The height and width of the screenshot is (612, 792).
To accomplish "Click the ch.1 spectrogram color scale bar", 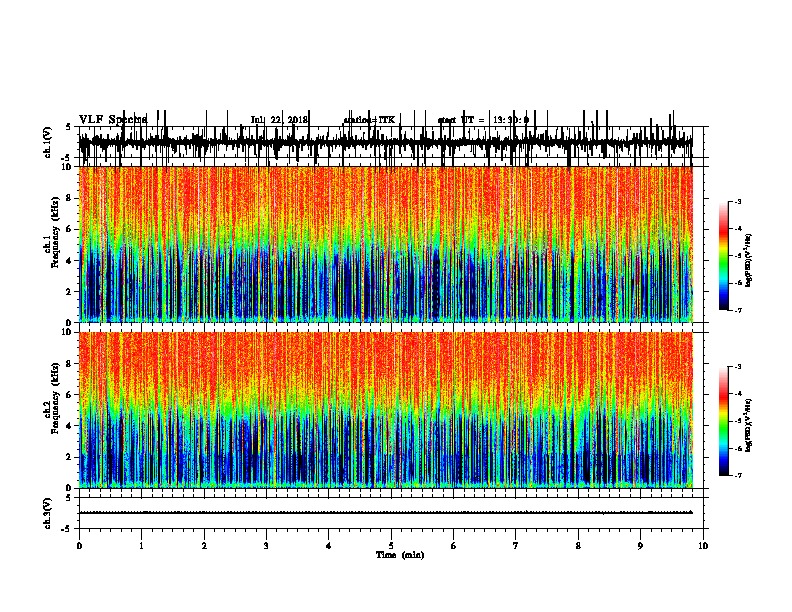I will [724, 256].
